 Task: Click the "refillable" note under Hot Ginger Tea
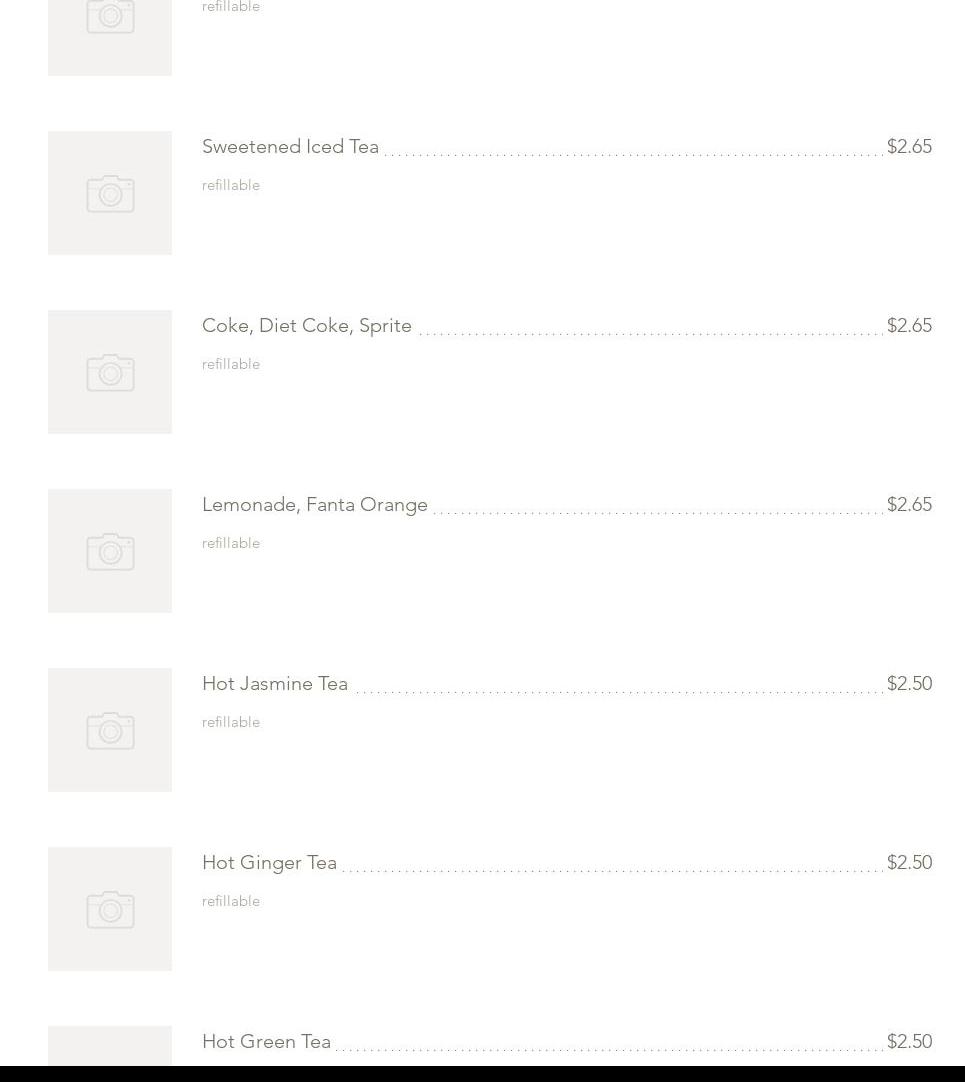(x=231, y=902)
